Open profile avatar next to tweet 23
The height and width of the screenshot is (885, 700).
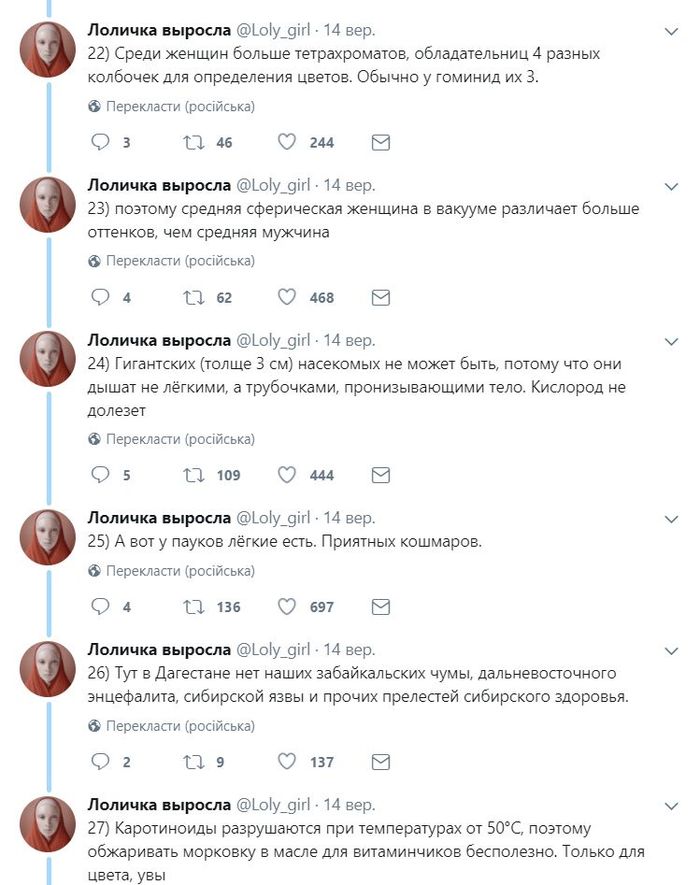(x=48, y=205)
